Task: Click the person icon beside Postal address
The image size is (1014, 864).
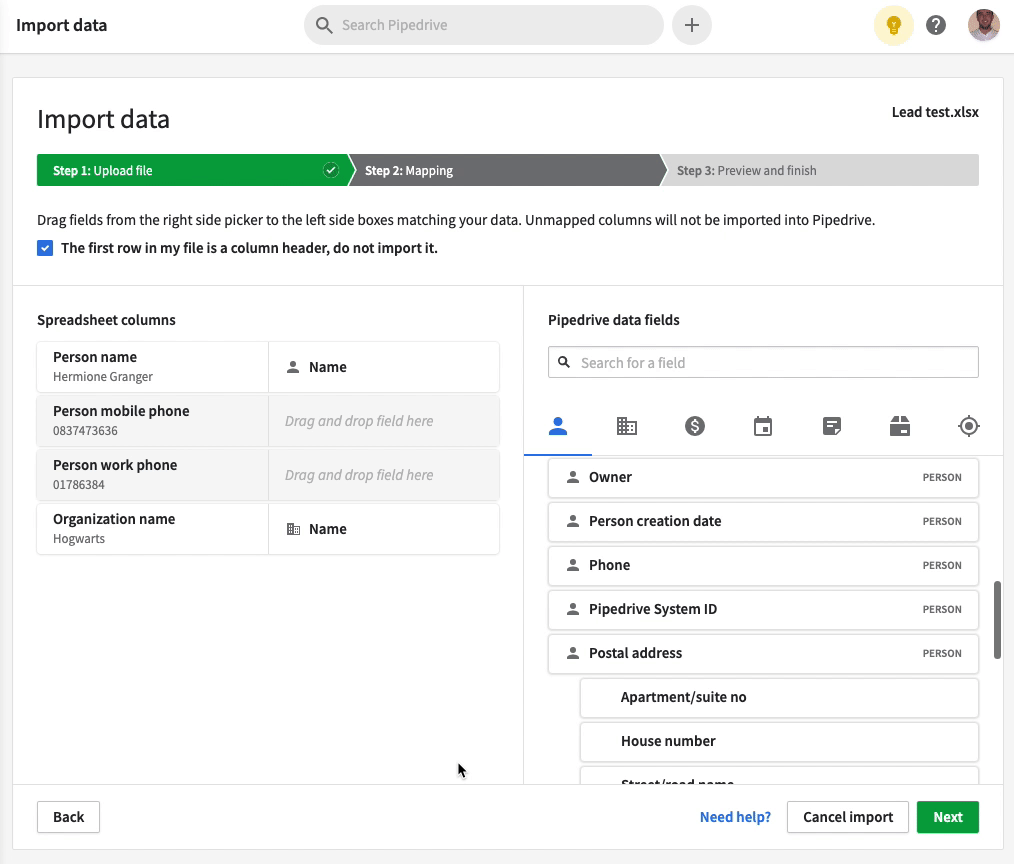Action: 572,653
